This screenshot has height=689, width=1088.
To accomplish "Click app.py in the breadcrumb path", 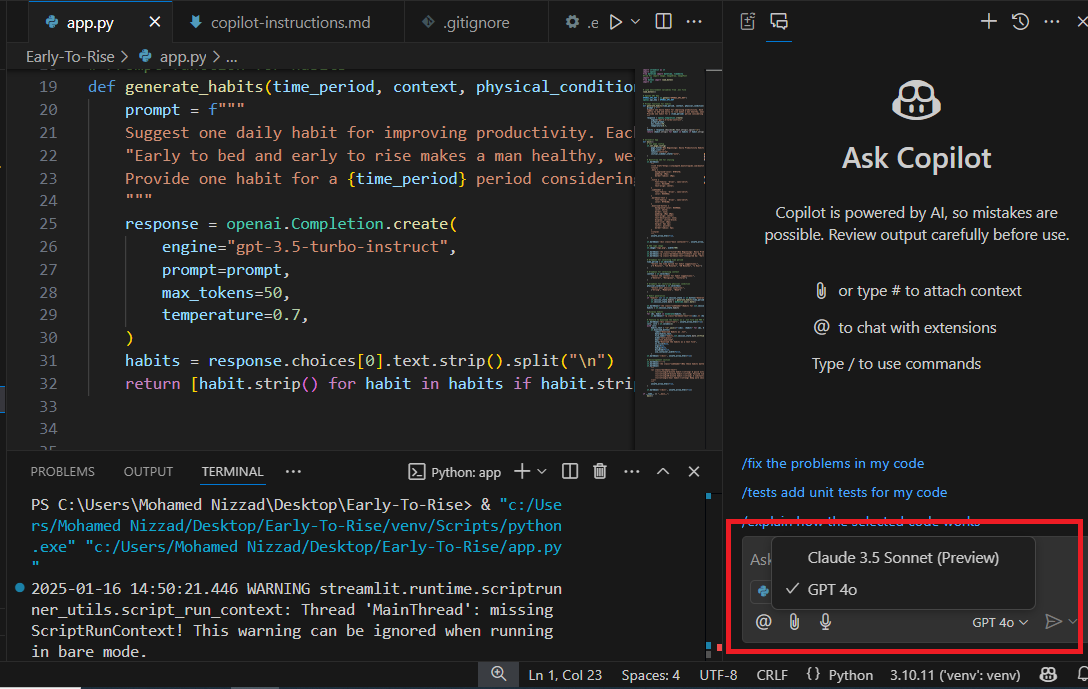I will (182, 57).
